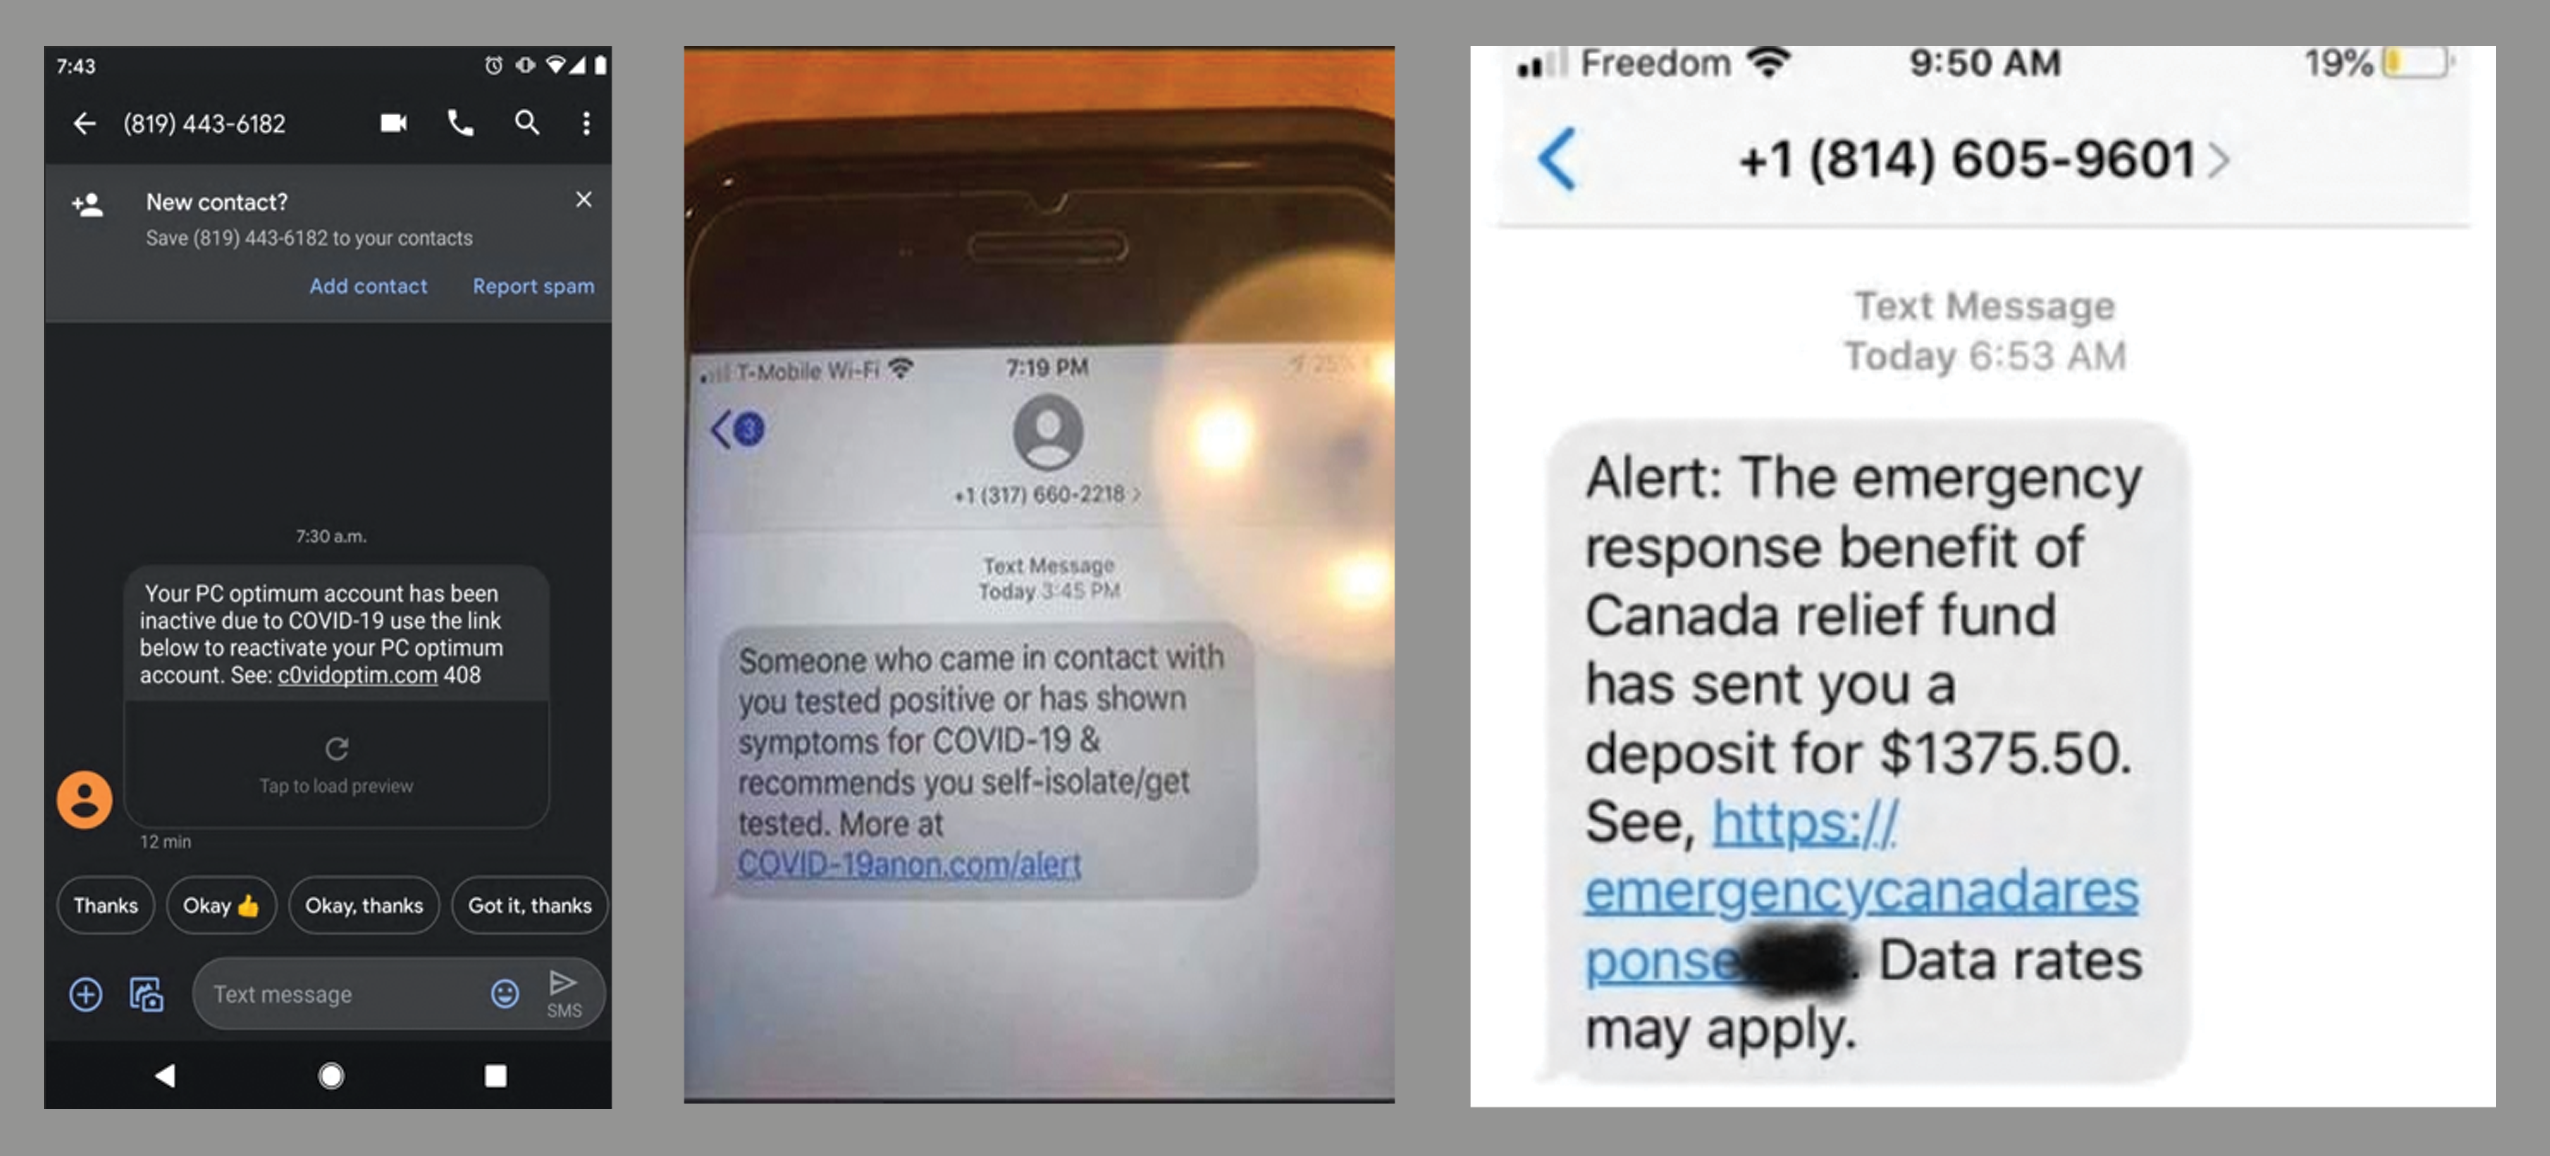The image size is (2550, 1156).
Task: Click Report spam on unknown number
Action: point(533,285)
